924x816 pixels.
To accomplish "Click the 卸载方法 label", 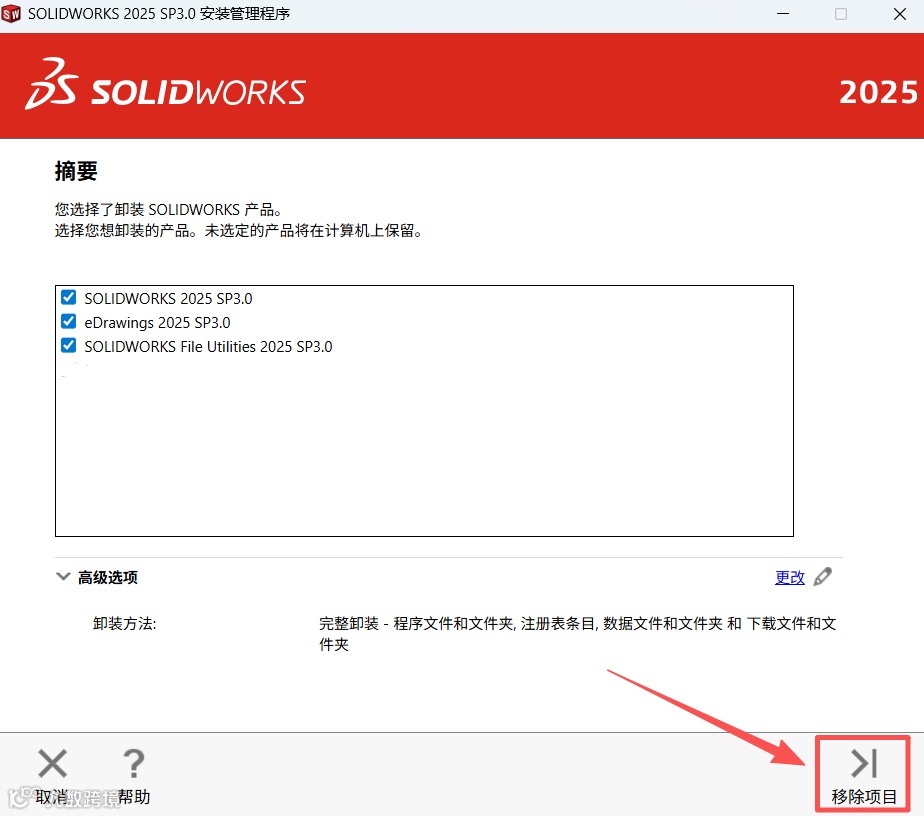I will [124, 623].
